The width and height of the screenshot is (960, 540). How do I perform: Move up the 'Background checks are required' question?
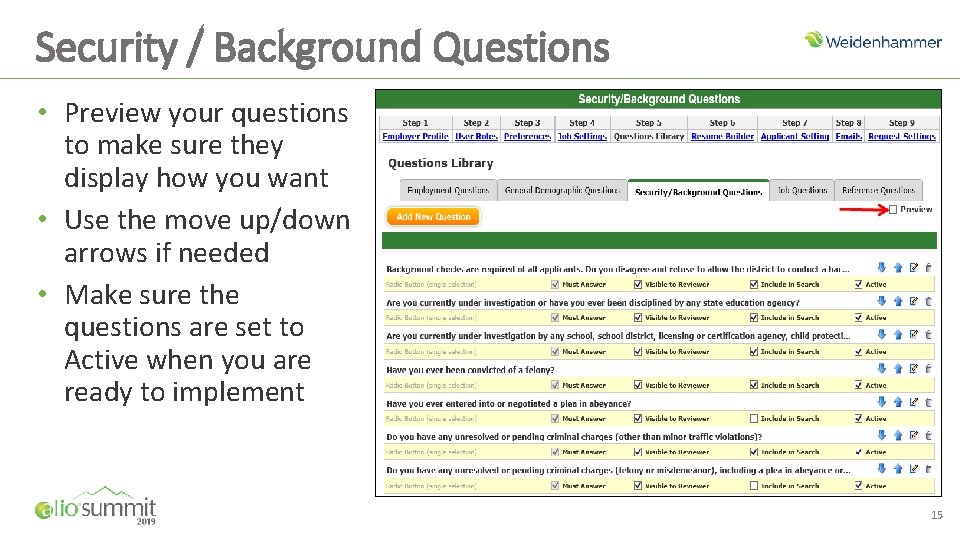click(898, 268)
